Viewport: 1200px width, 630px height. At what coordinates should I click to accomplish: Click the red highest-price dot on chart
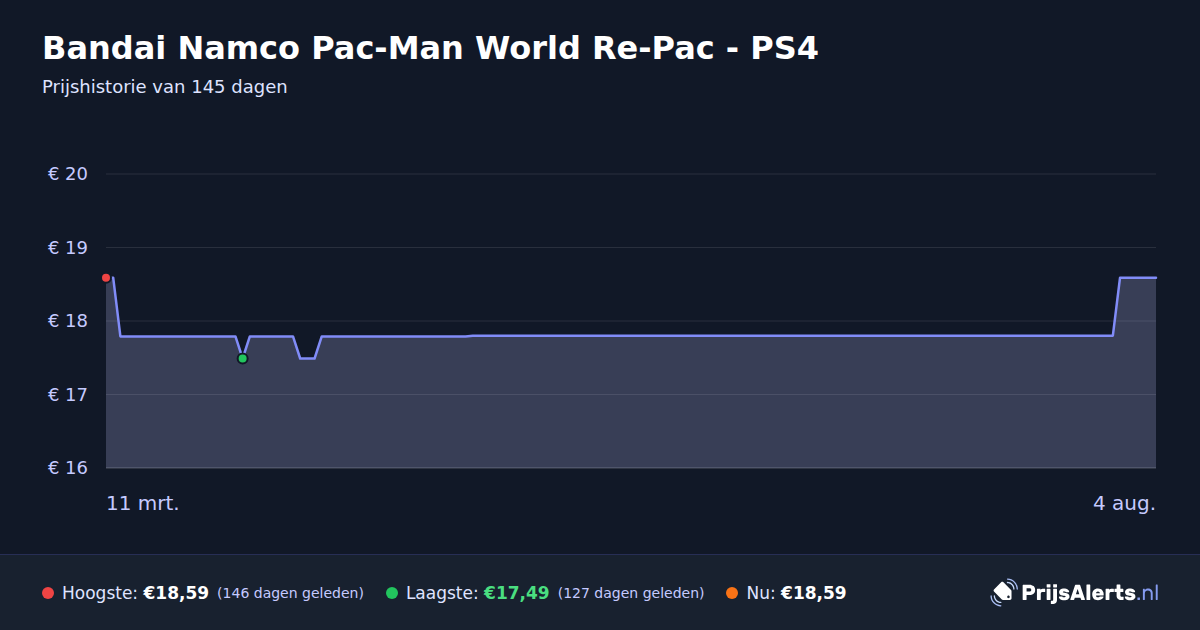click(106, 278)
